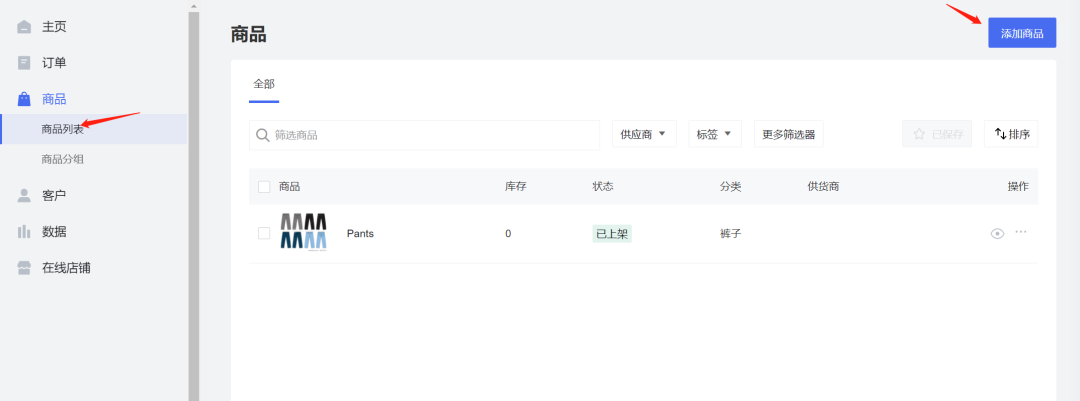Click the magnifier icon in search box

click(x=262, y=135)
